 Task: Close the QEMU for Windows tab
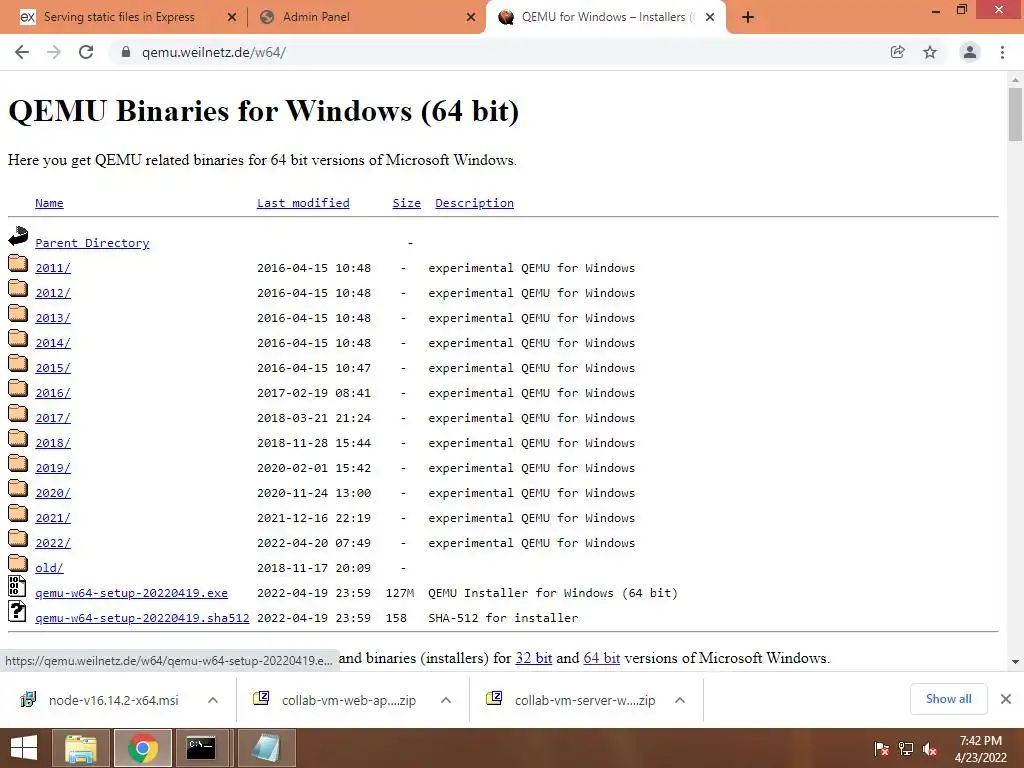710,18
